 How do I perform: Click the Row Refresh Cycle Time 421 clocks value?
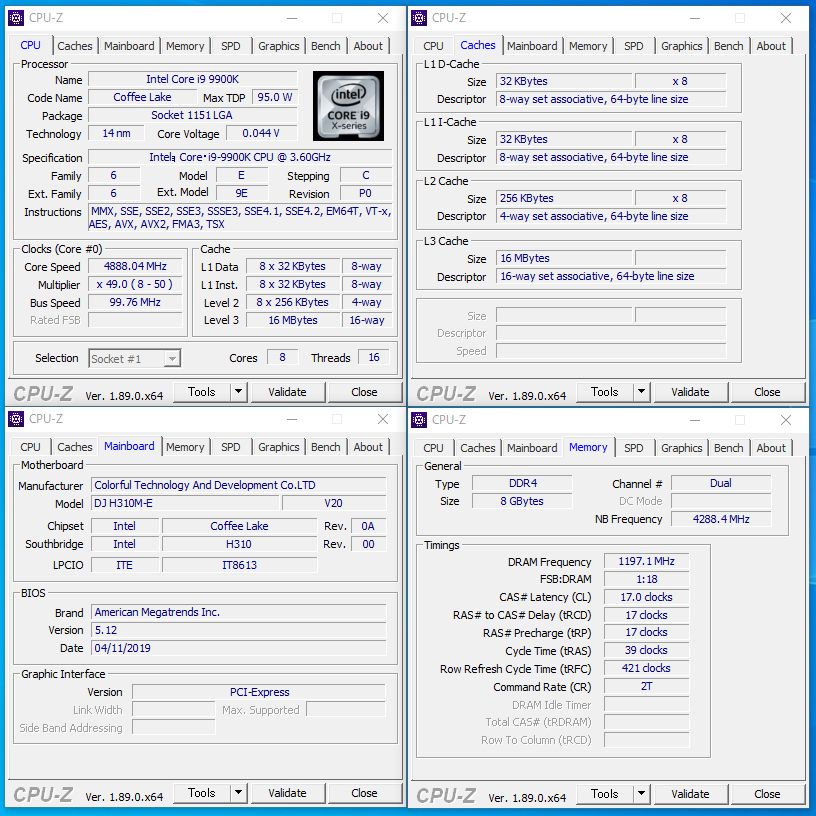point(646,668)
